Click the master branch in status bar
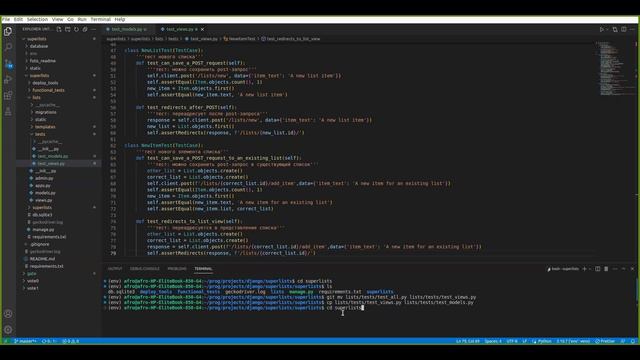The image size is (640, 360). tap(25, 341)
